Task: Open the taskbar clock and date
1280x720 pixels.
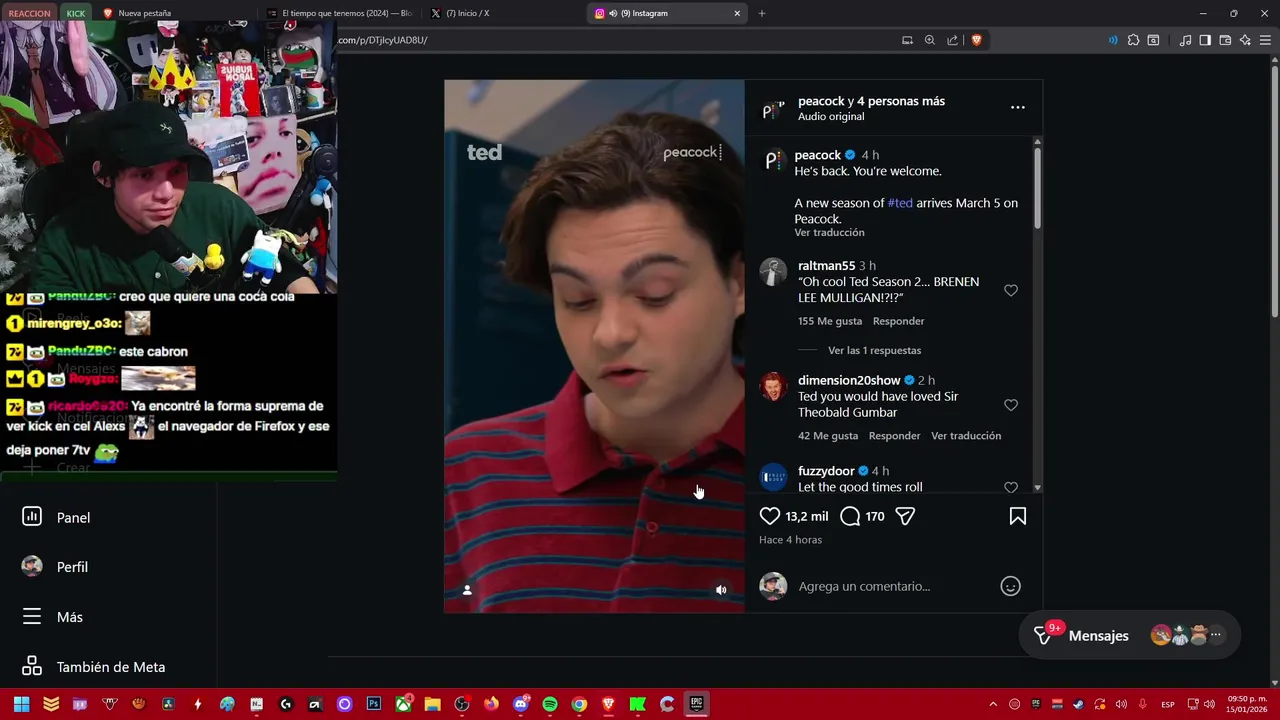Action: tap(1247, 704)
